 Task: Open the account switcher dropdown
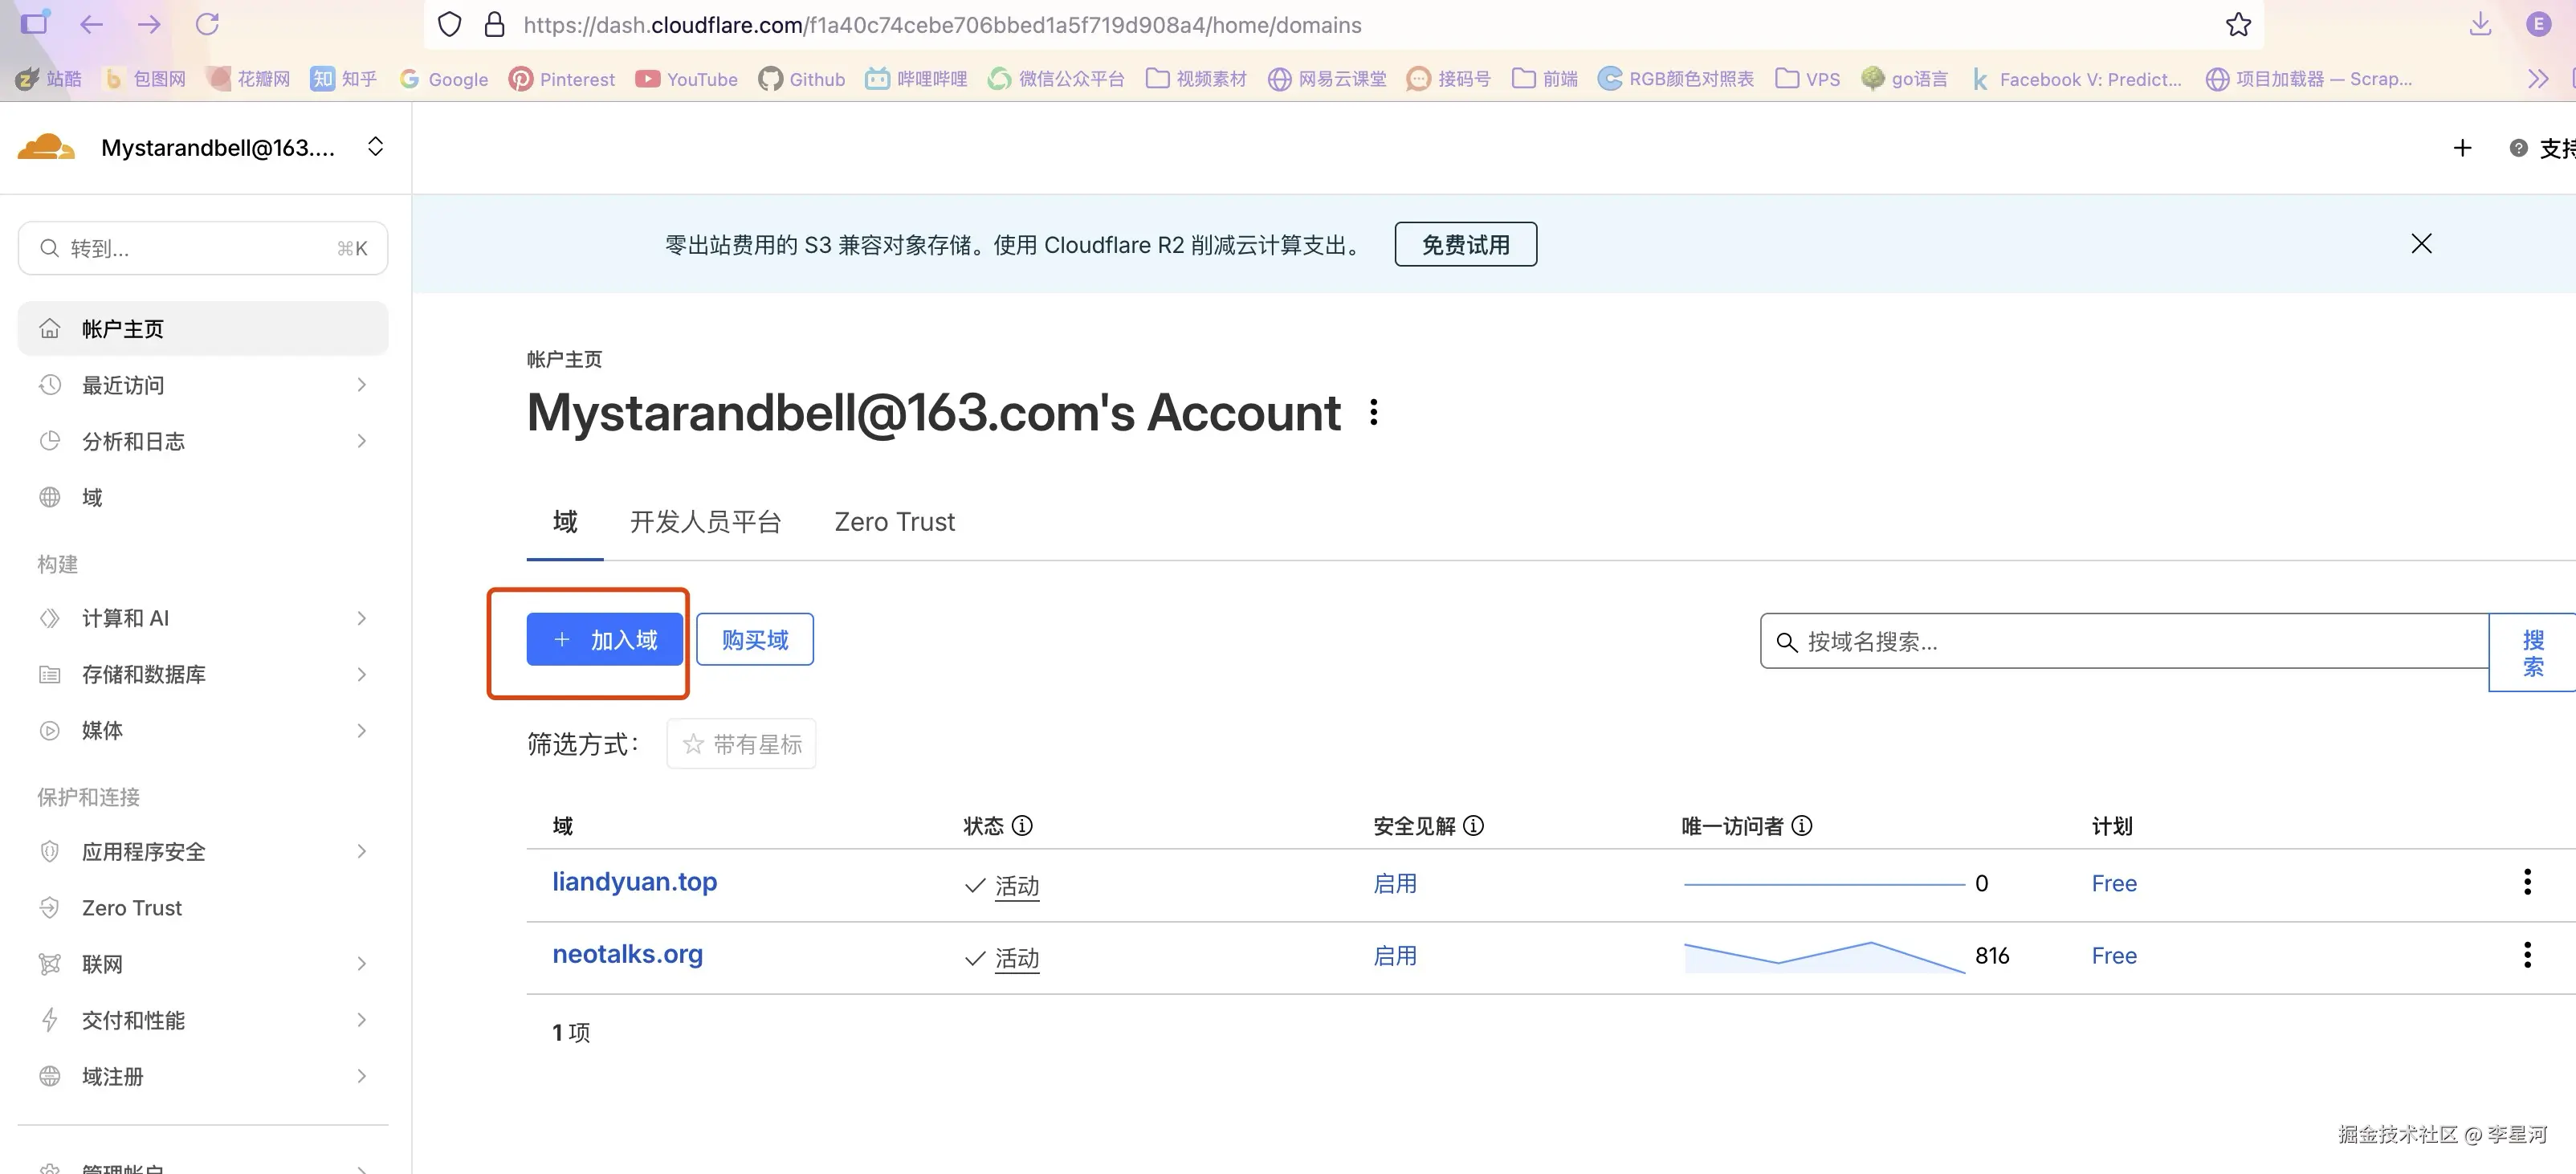click(375, 147)
